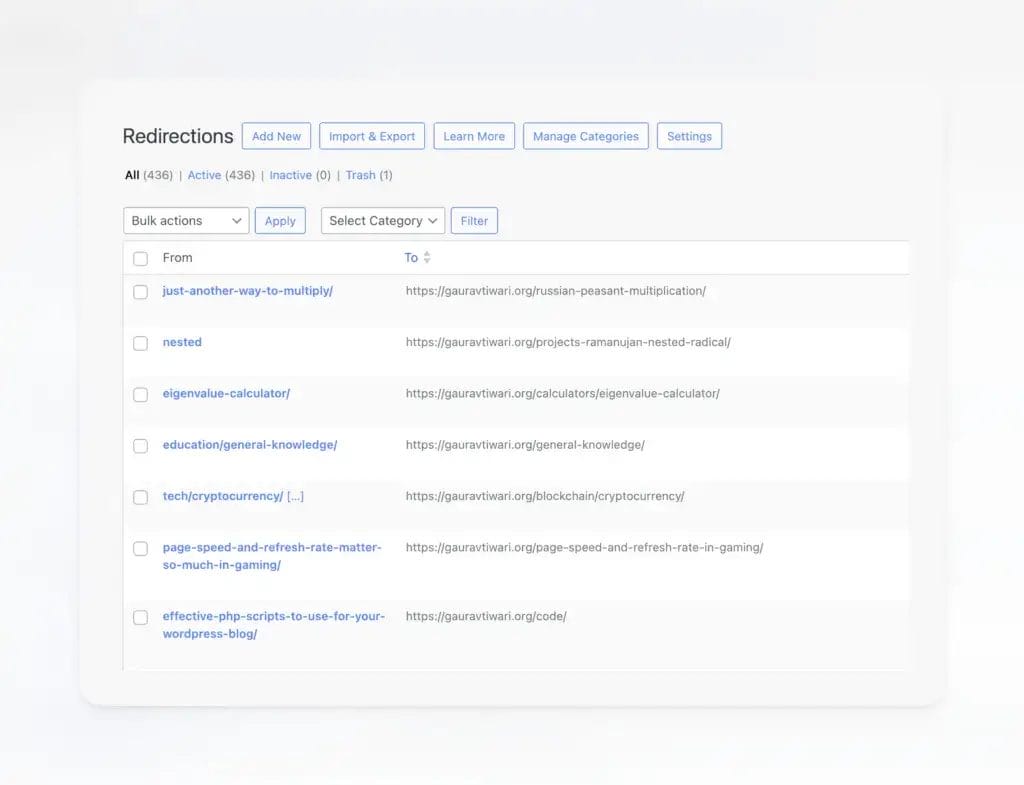Sort redirects by the To column

tap(417, 257)
